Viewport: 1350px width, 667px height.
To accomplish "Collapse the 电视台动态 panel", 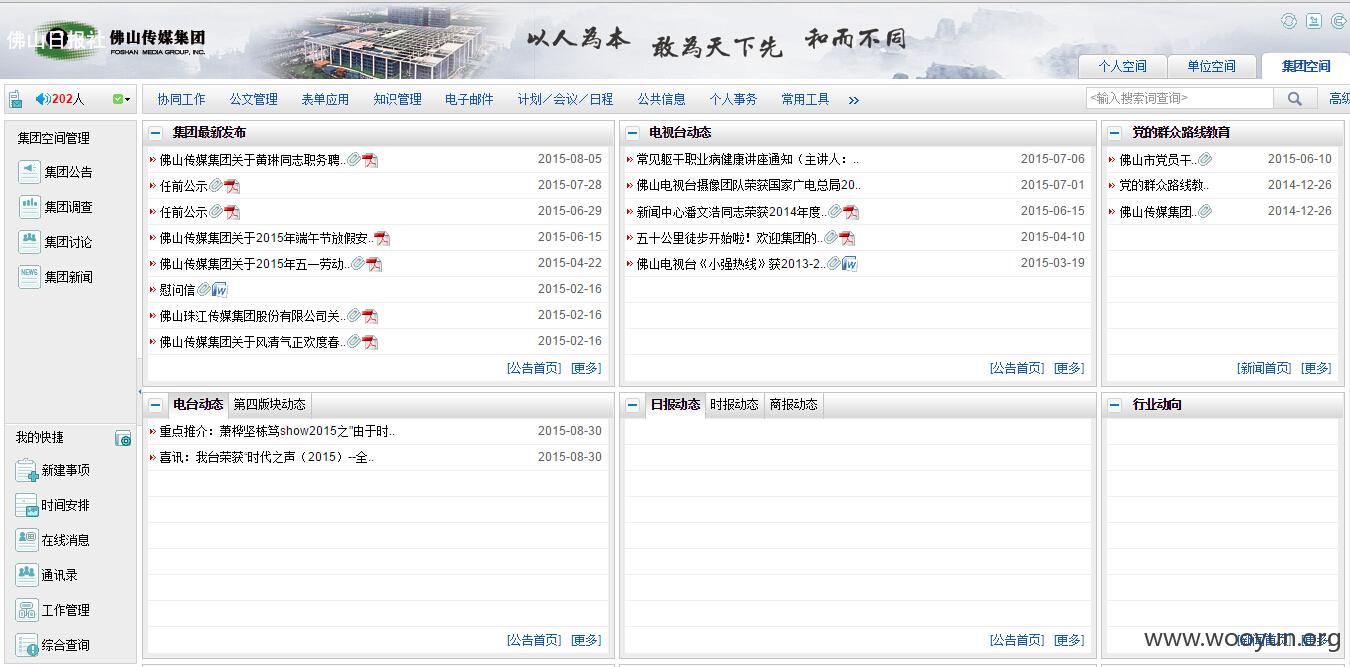I will (632, 133).
